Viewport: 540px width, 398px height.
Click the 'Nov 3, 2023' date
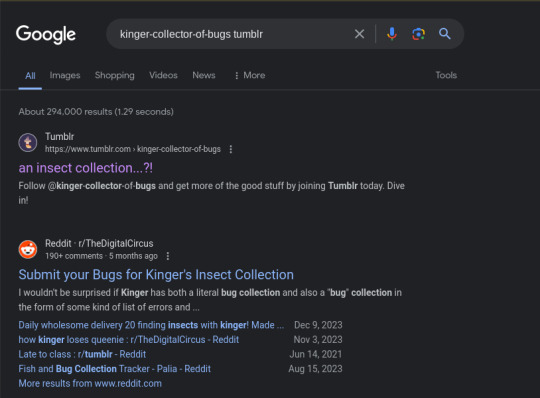[318, 339]
